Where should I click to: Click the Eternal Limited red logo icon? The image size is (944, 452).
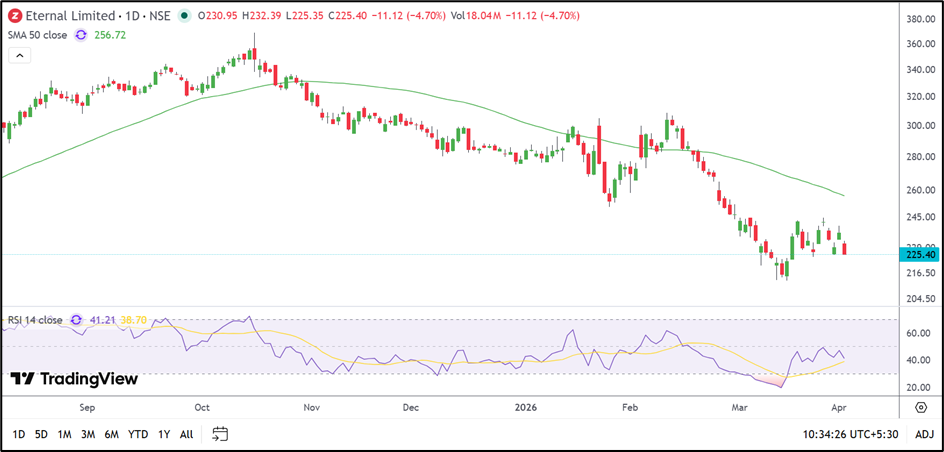point(14,17)
